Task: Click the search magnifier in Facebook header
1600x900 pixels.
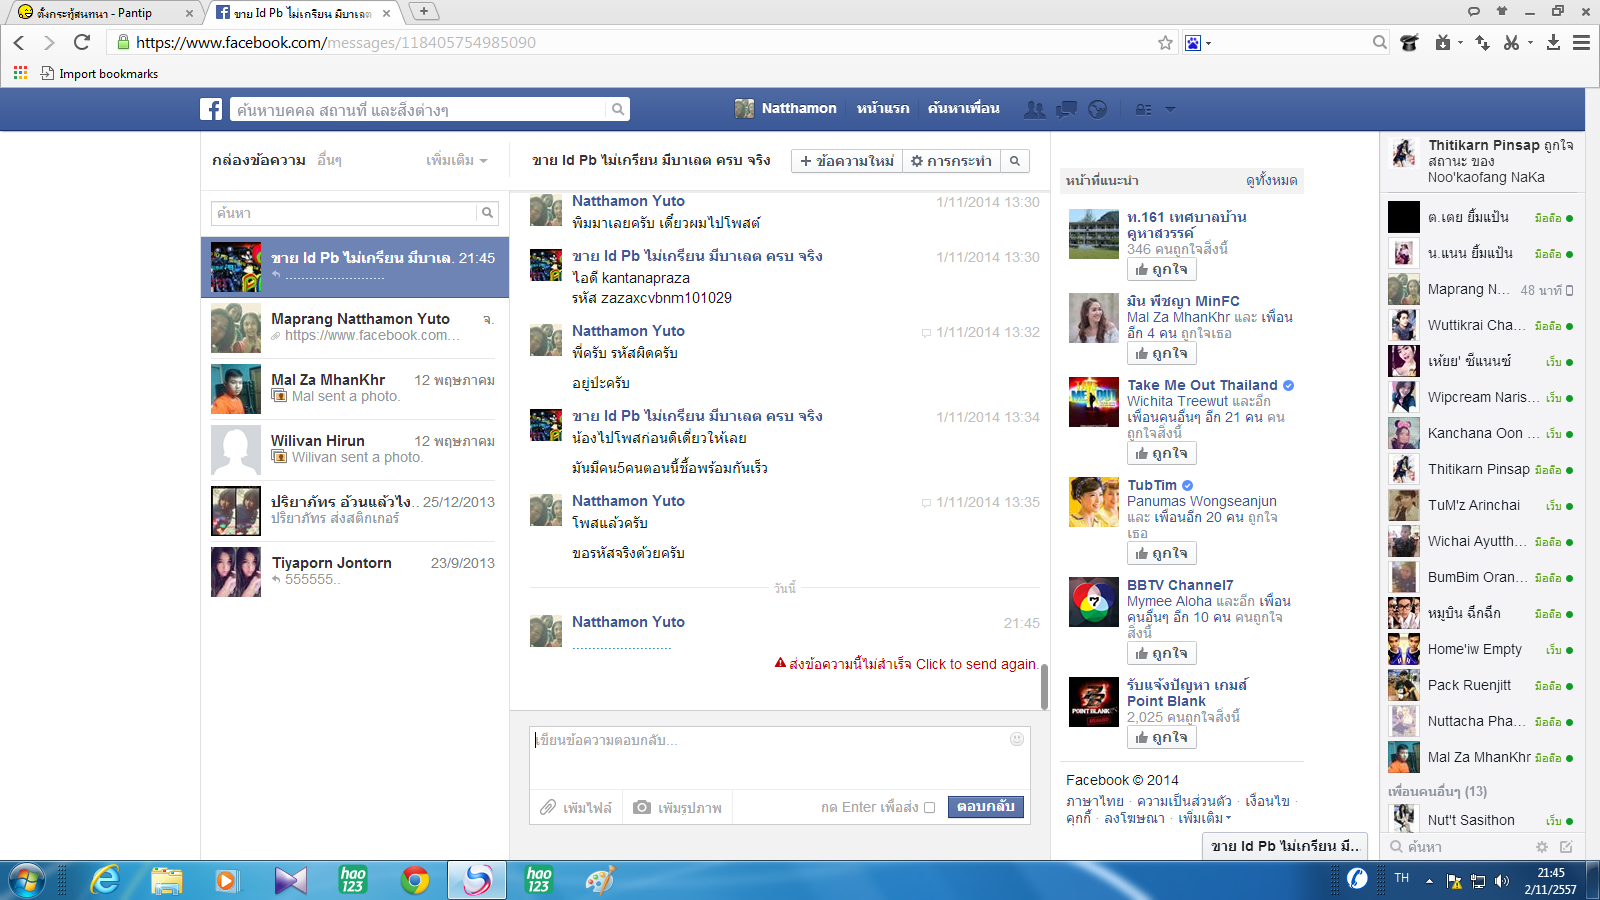Action: click(618, 109)
